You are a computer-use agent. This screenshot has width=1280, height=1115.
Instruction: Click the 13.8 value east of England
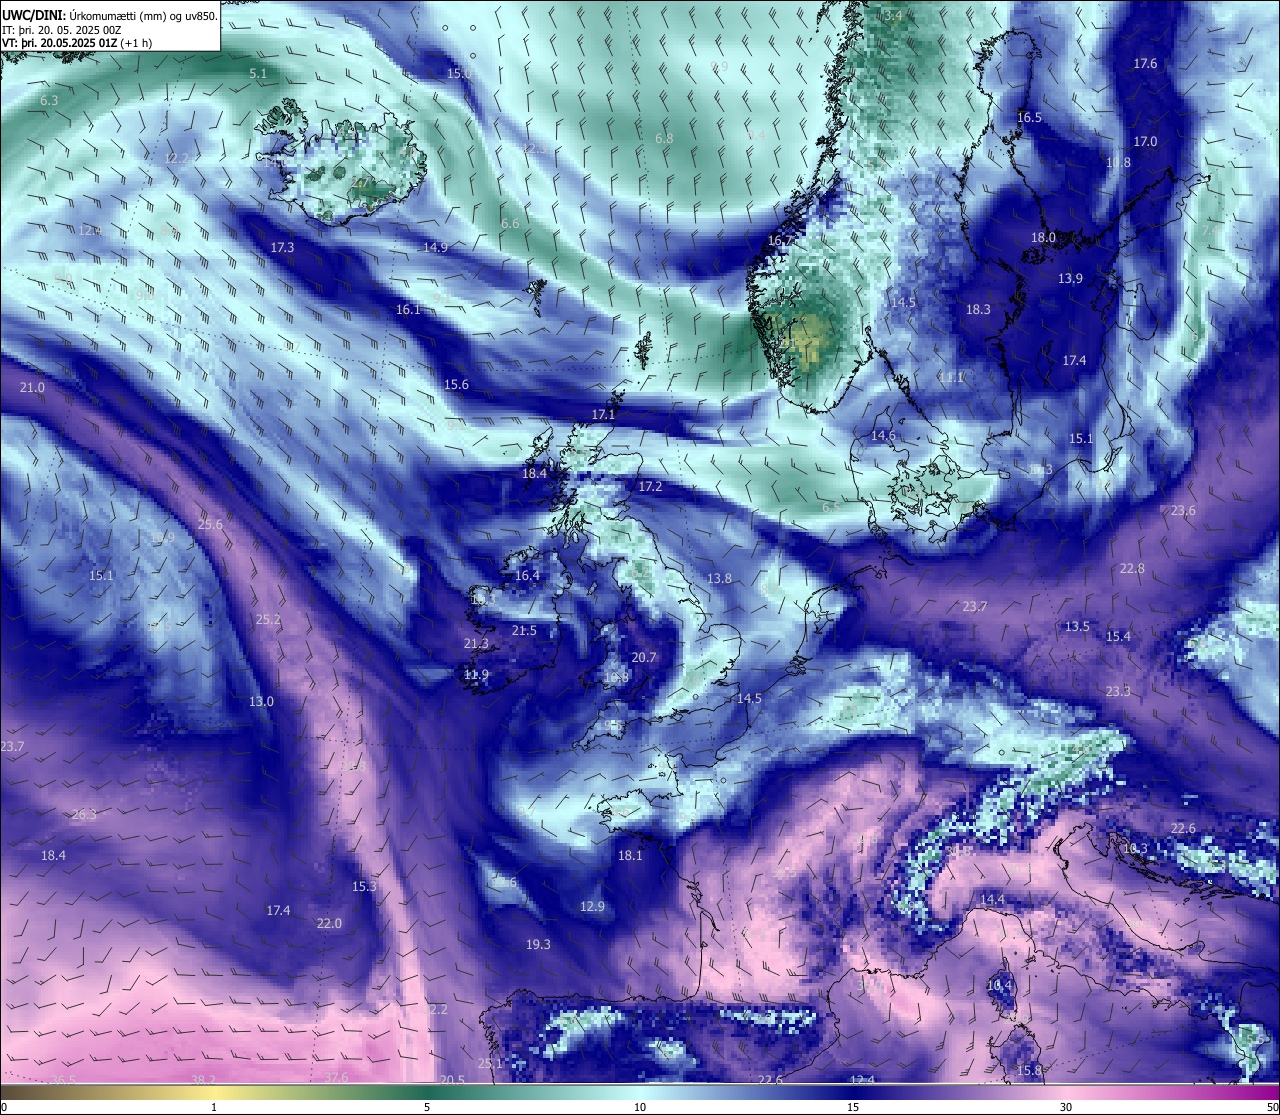click(719, 579)
